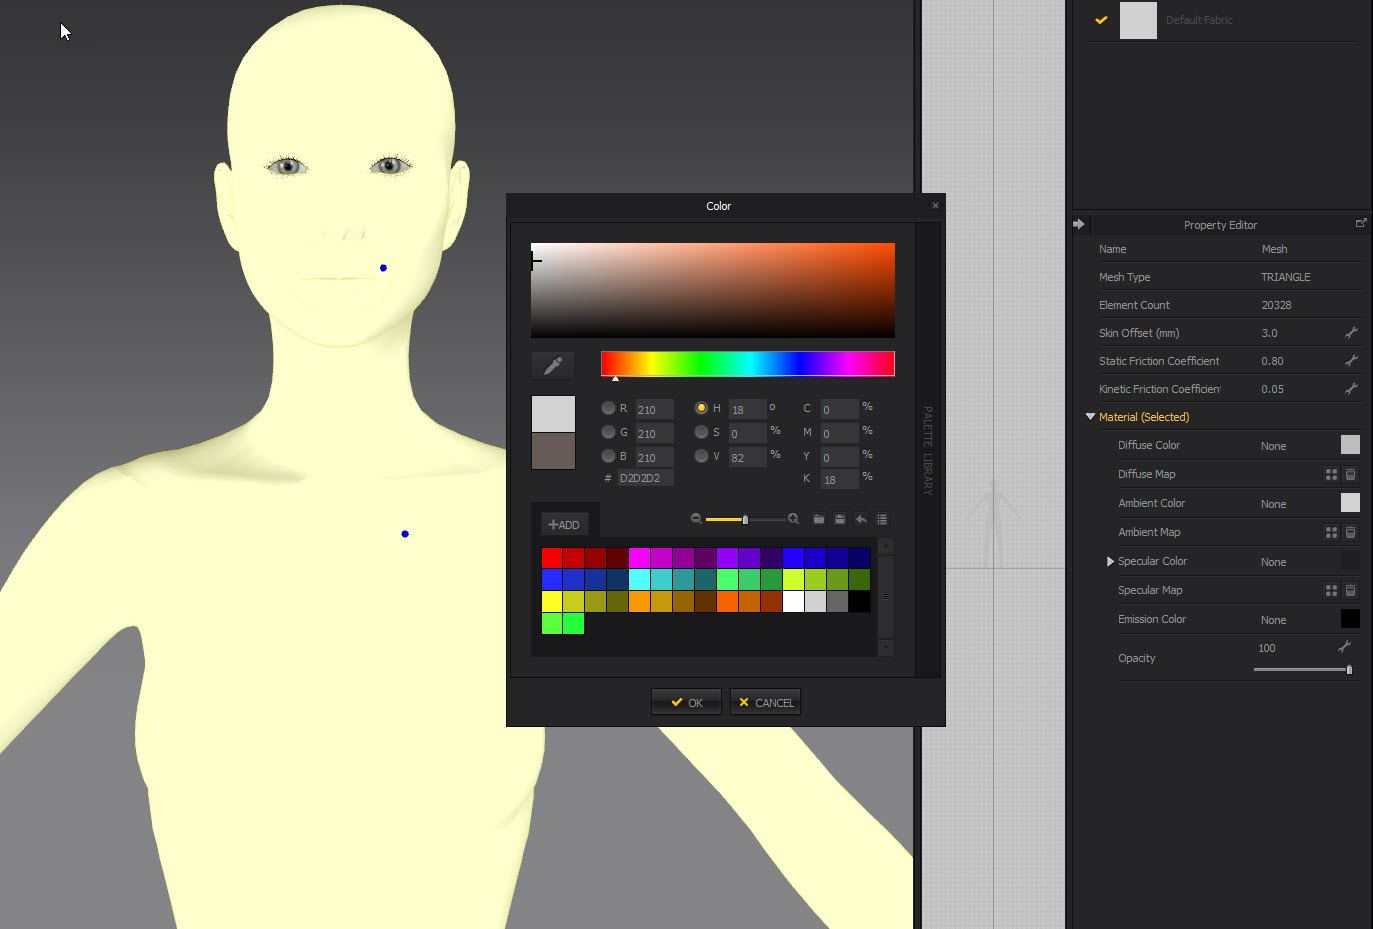Select the yellow palette swatch
The height and width of the screenshot is (929, 1373).
(552, 602)
